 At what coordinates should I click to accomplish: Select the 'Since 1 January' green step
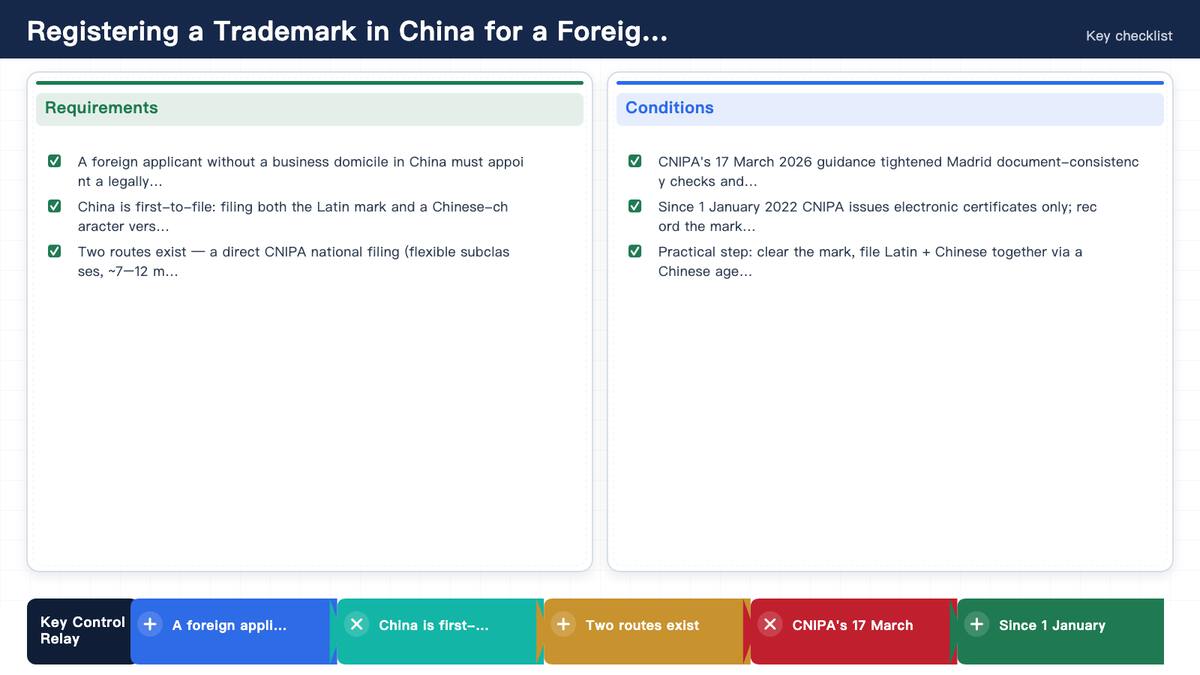coord(1061,632)
